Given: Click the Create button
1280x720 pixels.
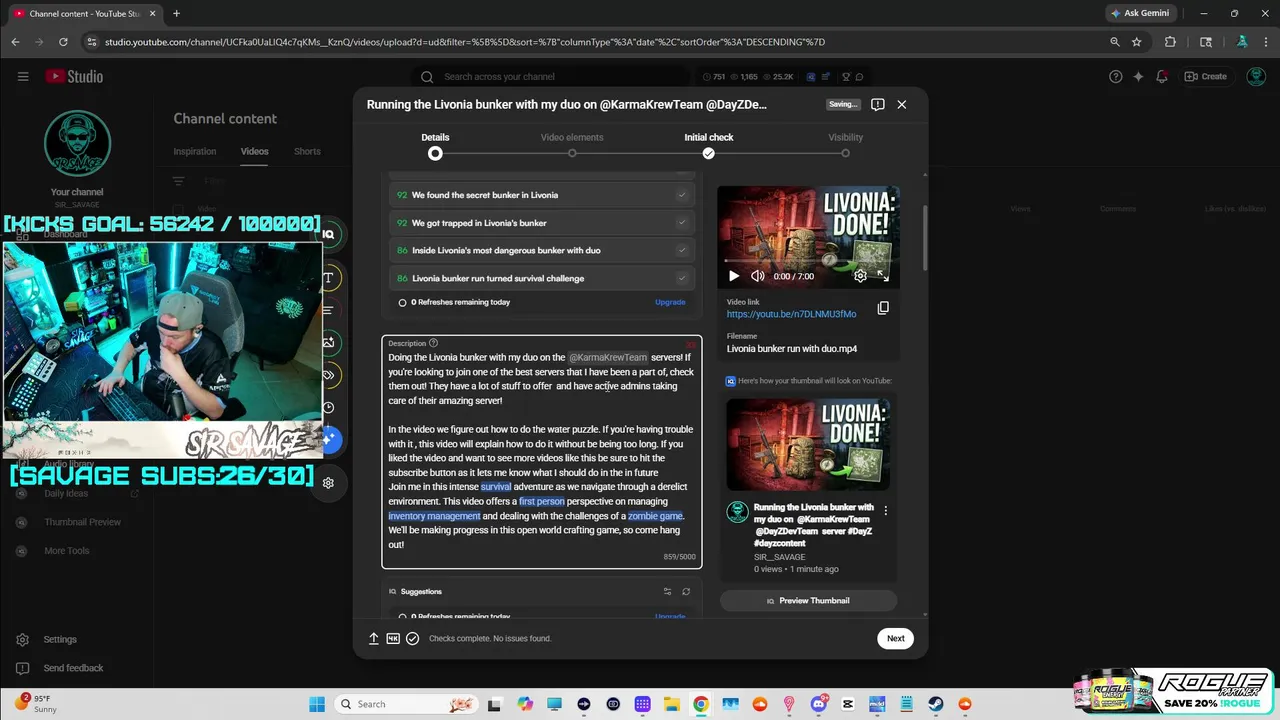Looking at the screenshot, I should [1205, 76].
